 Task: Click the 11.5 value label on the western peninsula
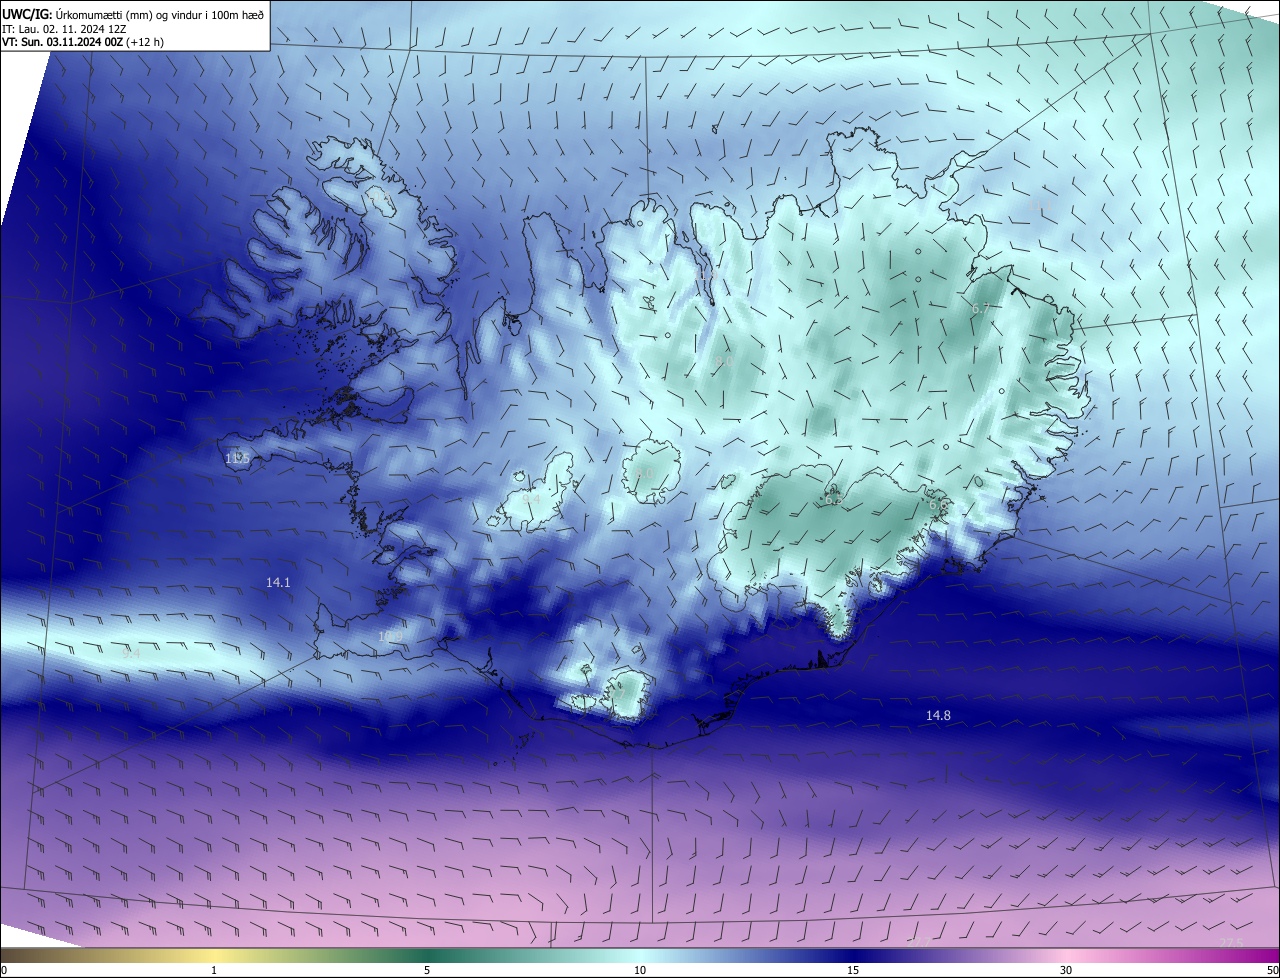237,458
